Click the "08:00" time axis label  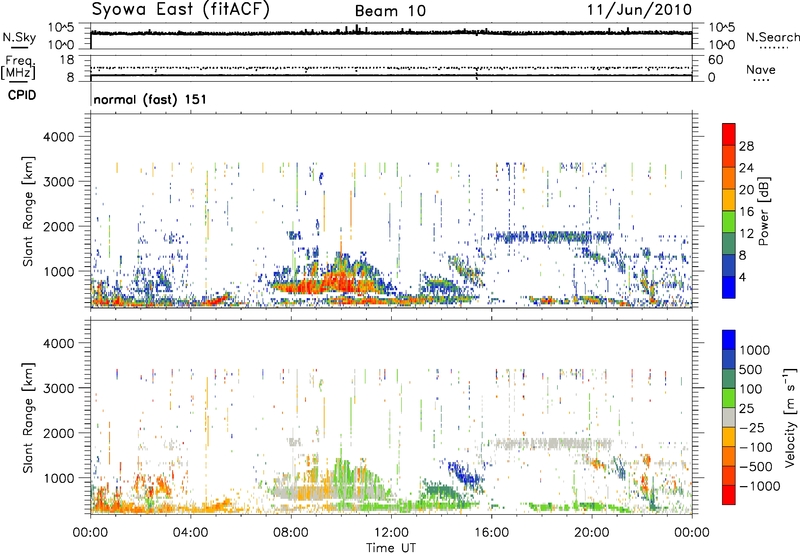coord(291,532)
